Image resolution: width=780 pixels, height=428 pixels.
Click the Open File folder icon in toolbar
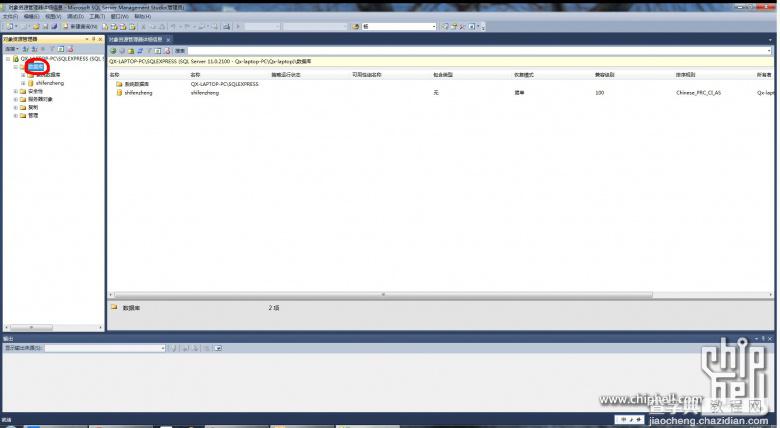pyautogui.click(x=36, y=26)
